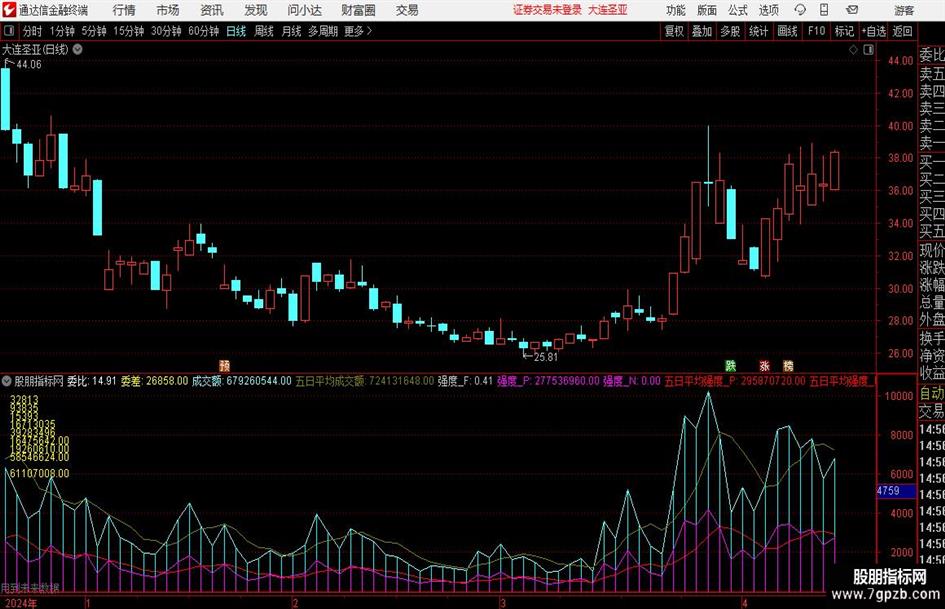Image resolution: width=945 pixels, height=609 pixels.
Task: Click the 强度_F: 0.41 value
Action: (465, 381)
